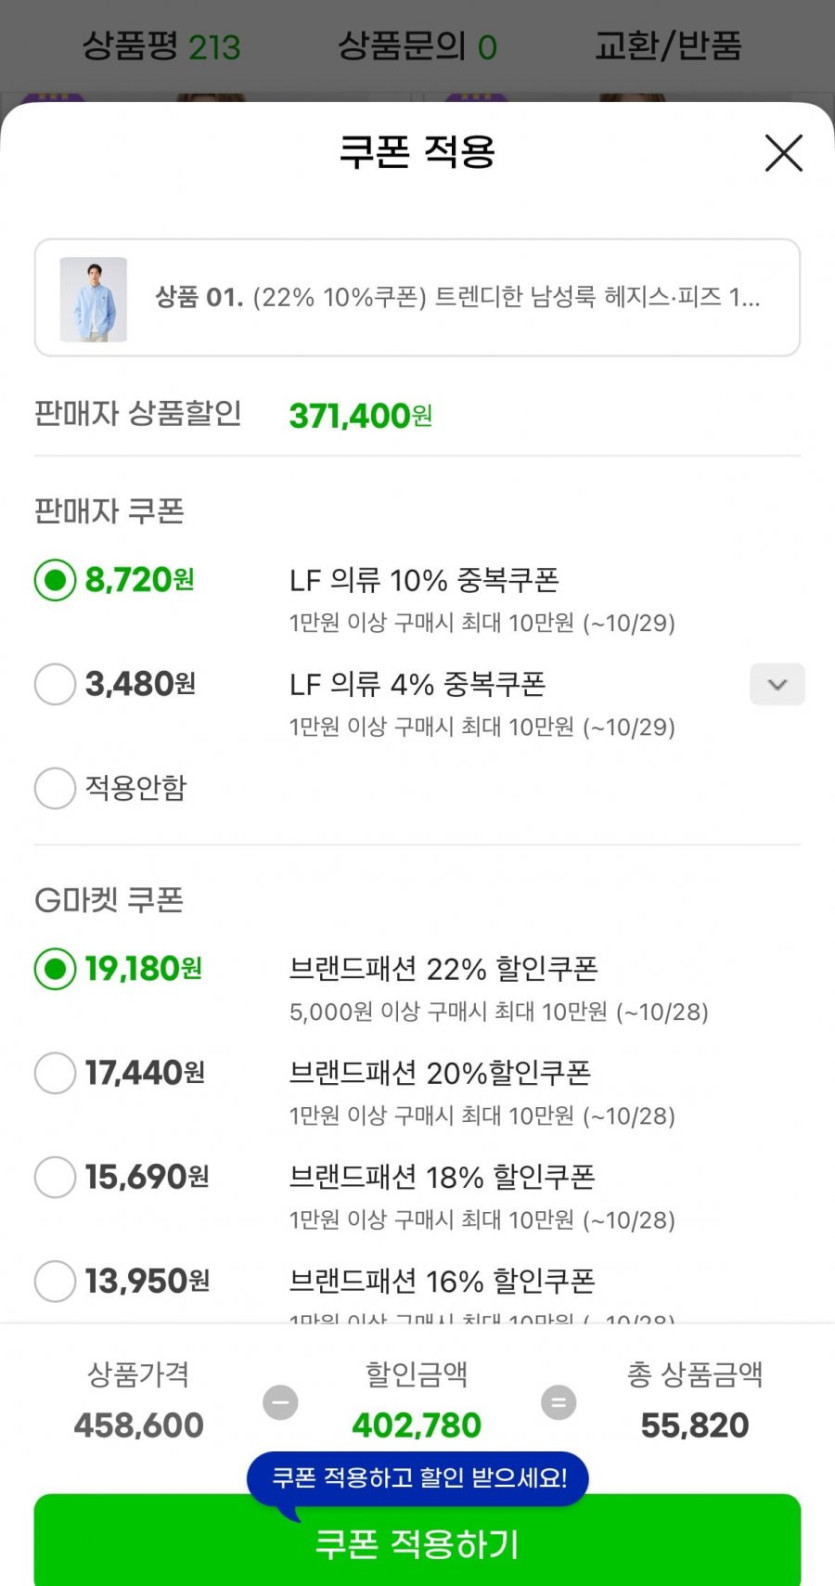Click the 브랜드패션 22% 할인쿠폰 label
Viewport: 835px width, 1586px height.
[x=443, y=968]
